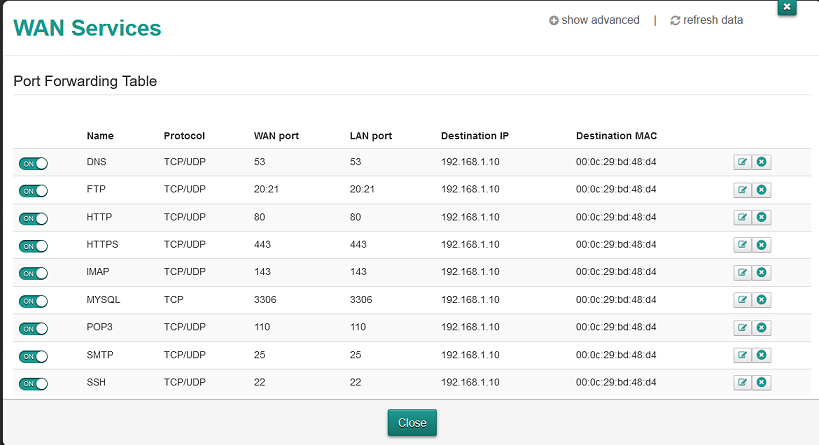819x445 pixels.
Task: Edit the HTTPS port forwarding rule
Action: pyautogui.click(x=742, y=244)
